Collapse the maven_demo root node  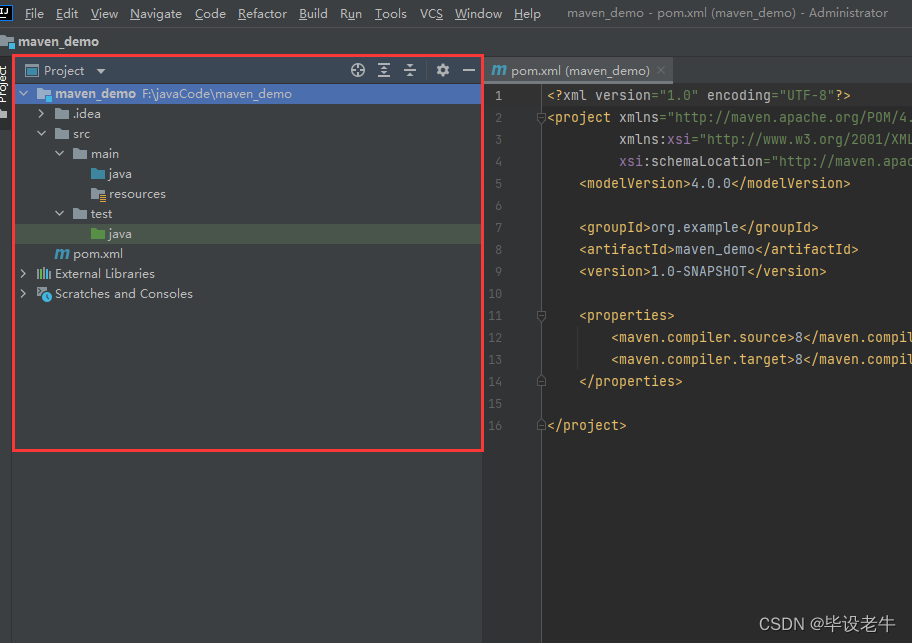pos(24,94)
